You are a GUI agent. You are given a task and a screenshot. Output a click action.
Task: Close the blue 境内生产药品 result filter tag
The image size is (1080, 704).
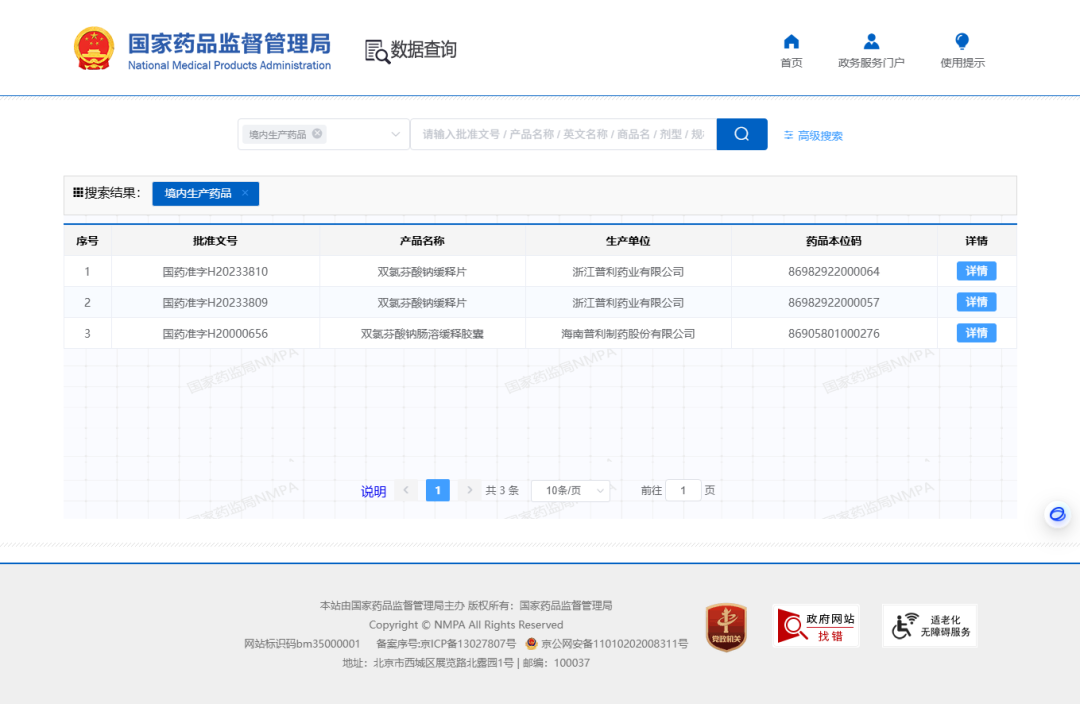pos(245,193)
